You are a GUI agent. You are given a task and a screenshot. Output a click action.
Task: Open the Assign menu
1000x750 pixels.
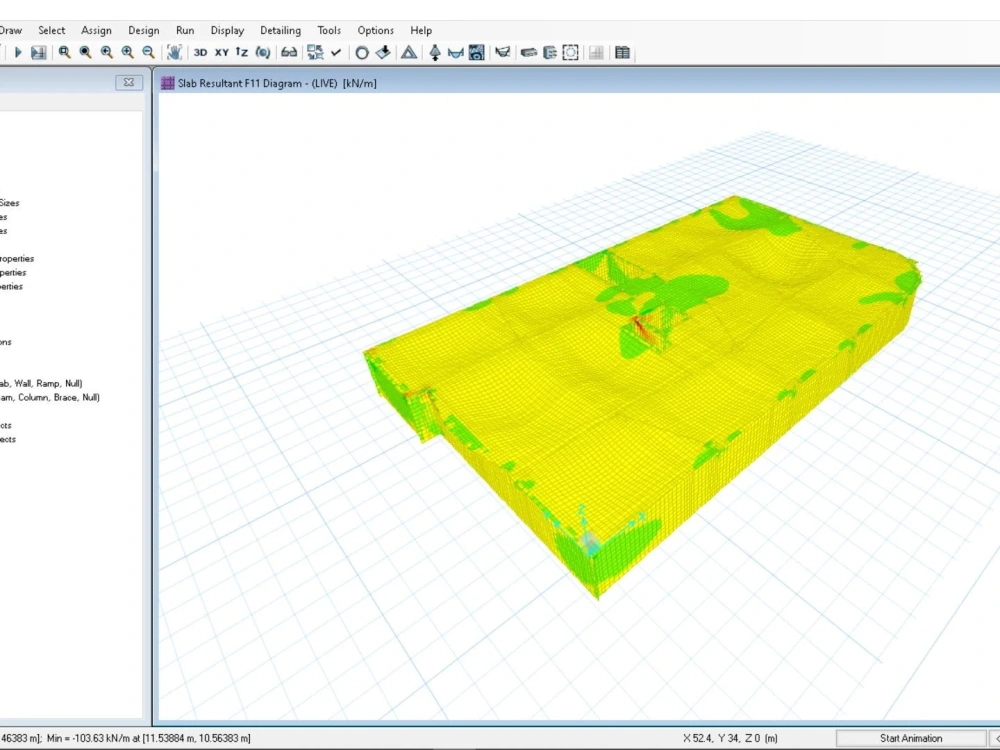pyautogui.click(x=96, y=30)
